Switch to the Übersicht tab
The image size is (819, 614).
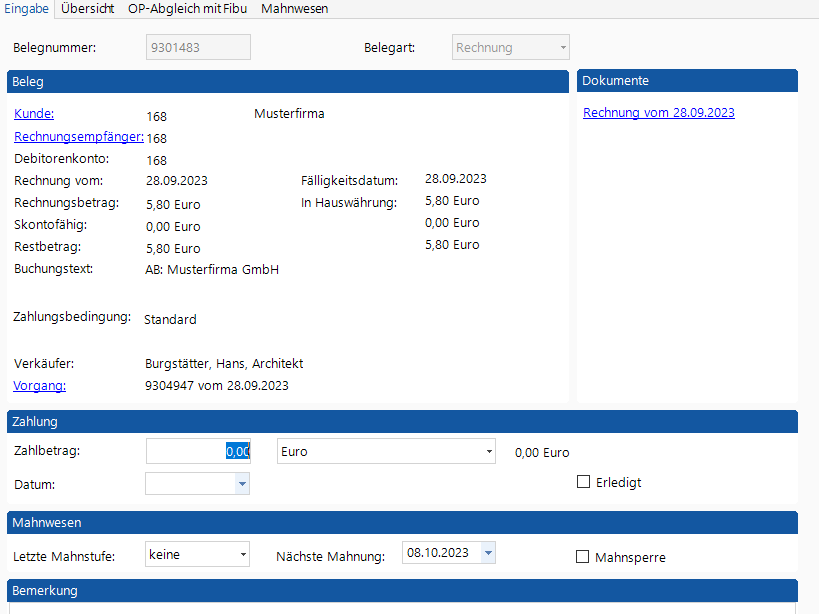click(88, 8)
